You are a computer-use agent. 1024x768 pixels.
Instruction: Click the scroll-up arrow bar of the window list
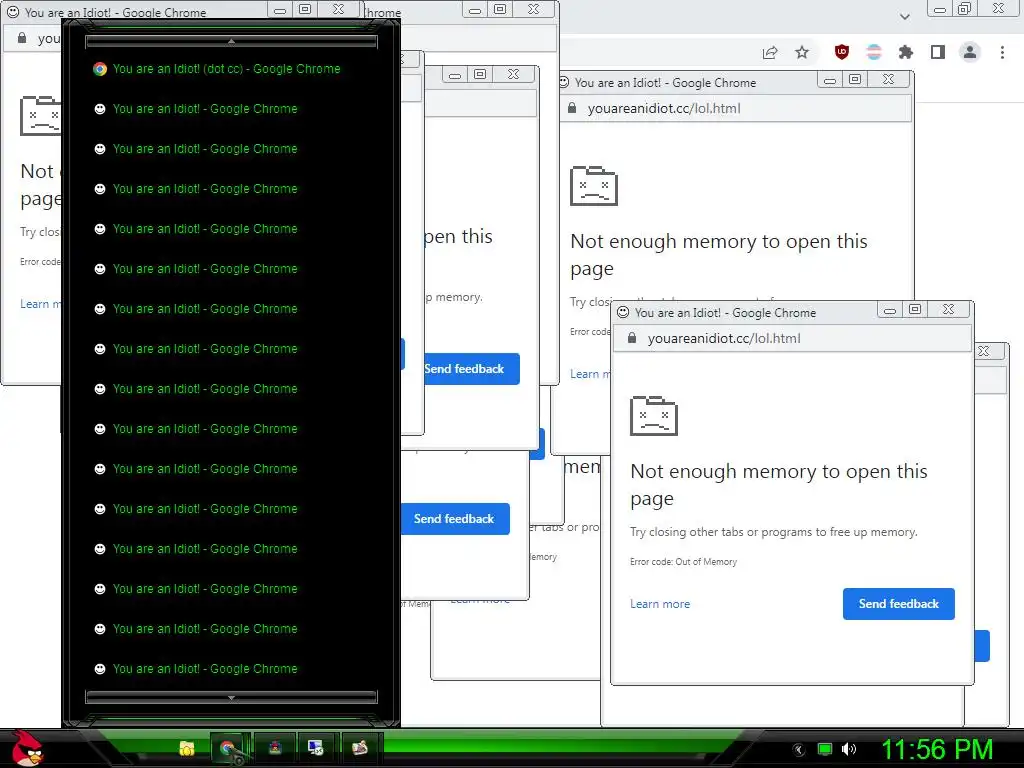pos(231,42)
